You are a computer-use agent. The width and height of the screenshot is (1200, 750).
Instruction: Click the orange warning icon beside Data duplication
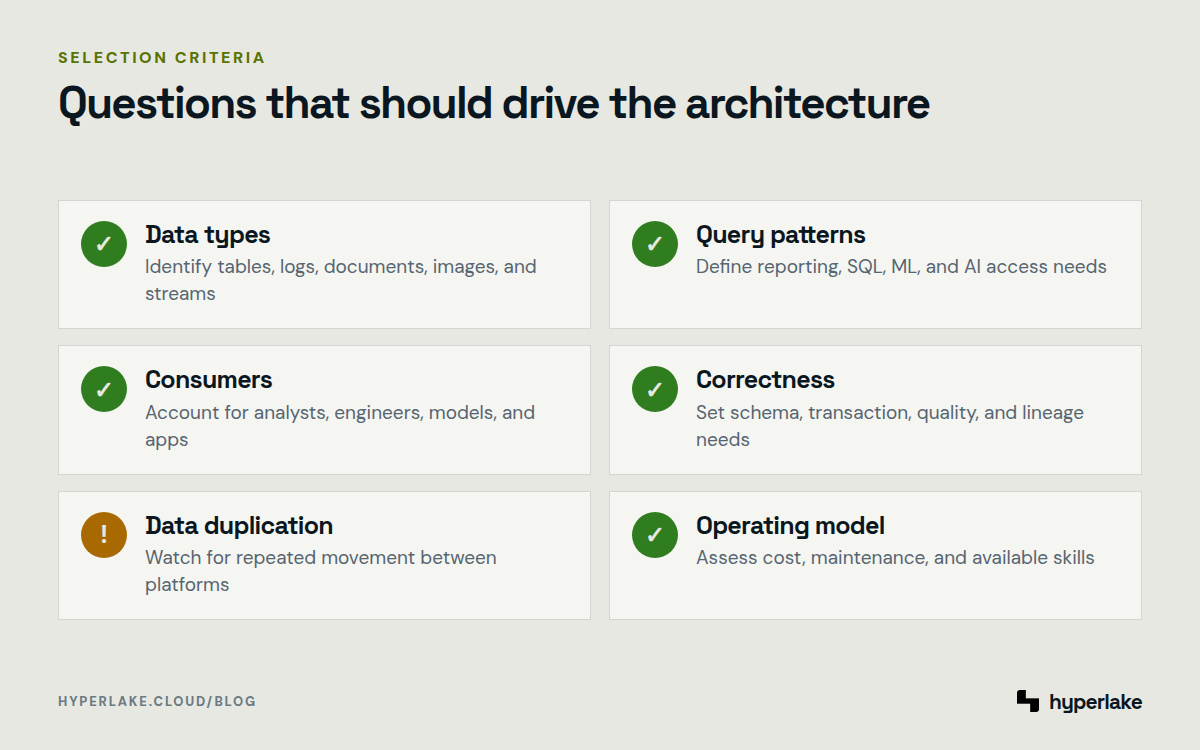(104, 535)
